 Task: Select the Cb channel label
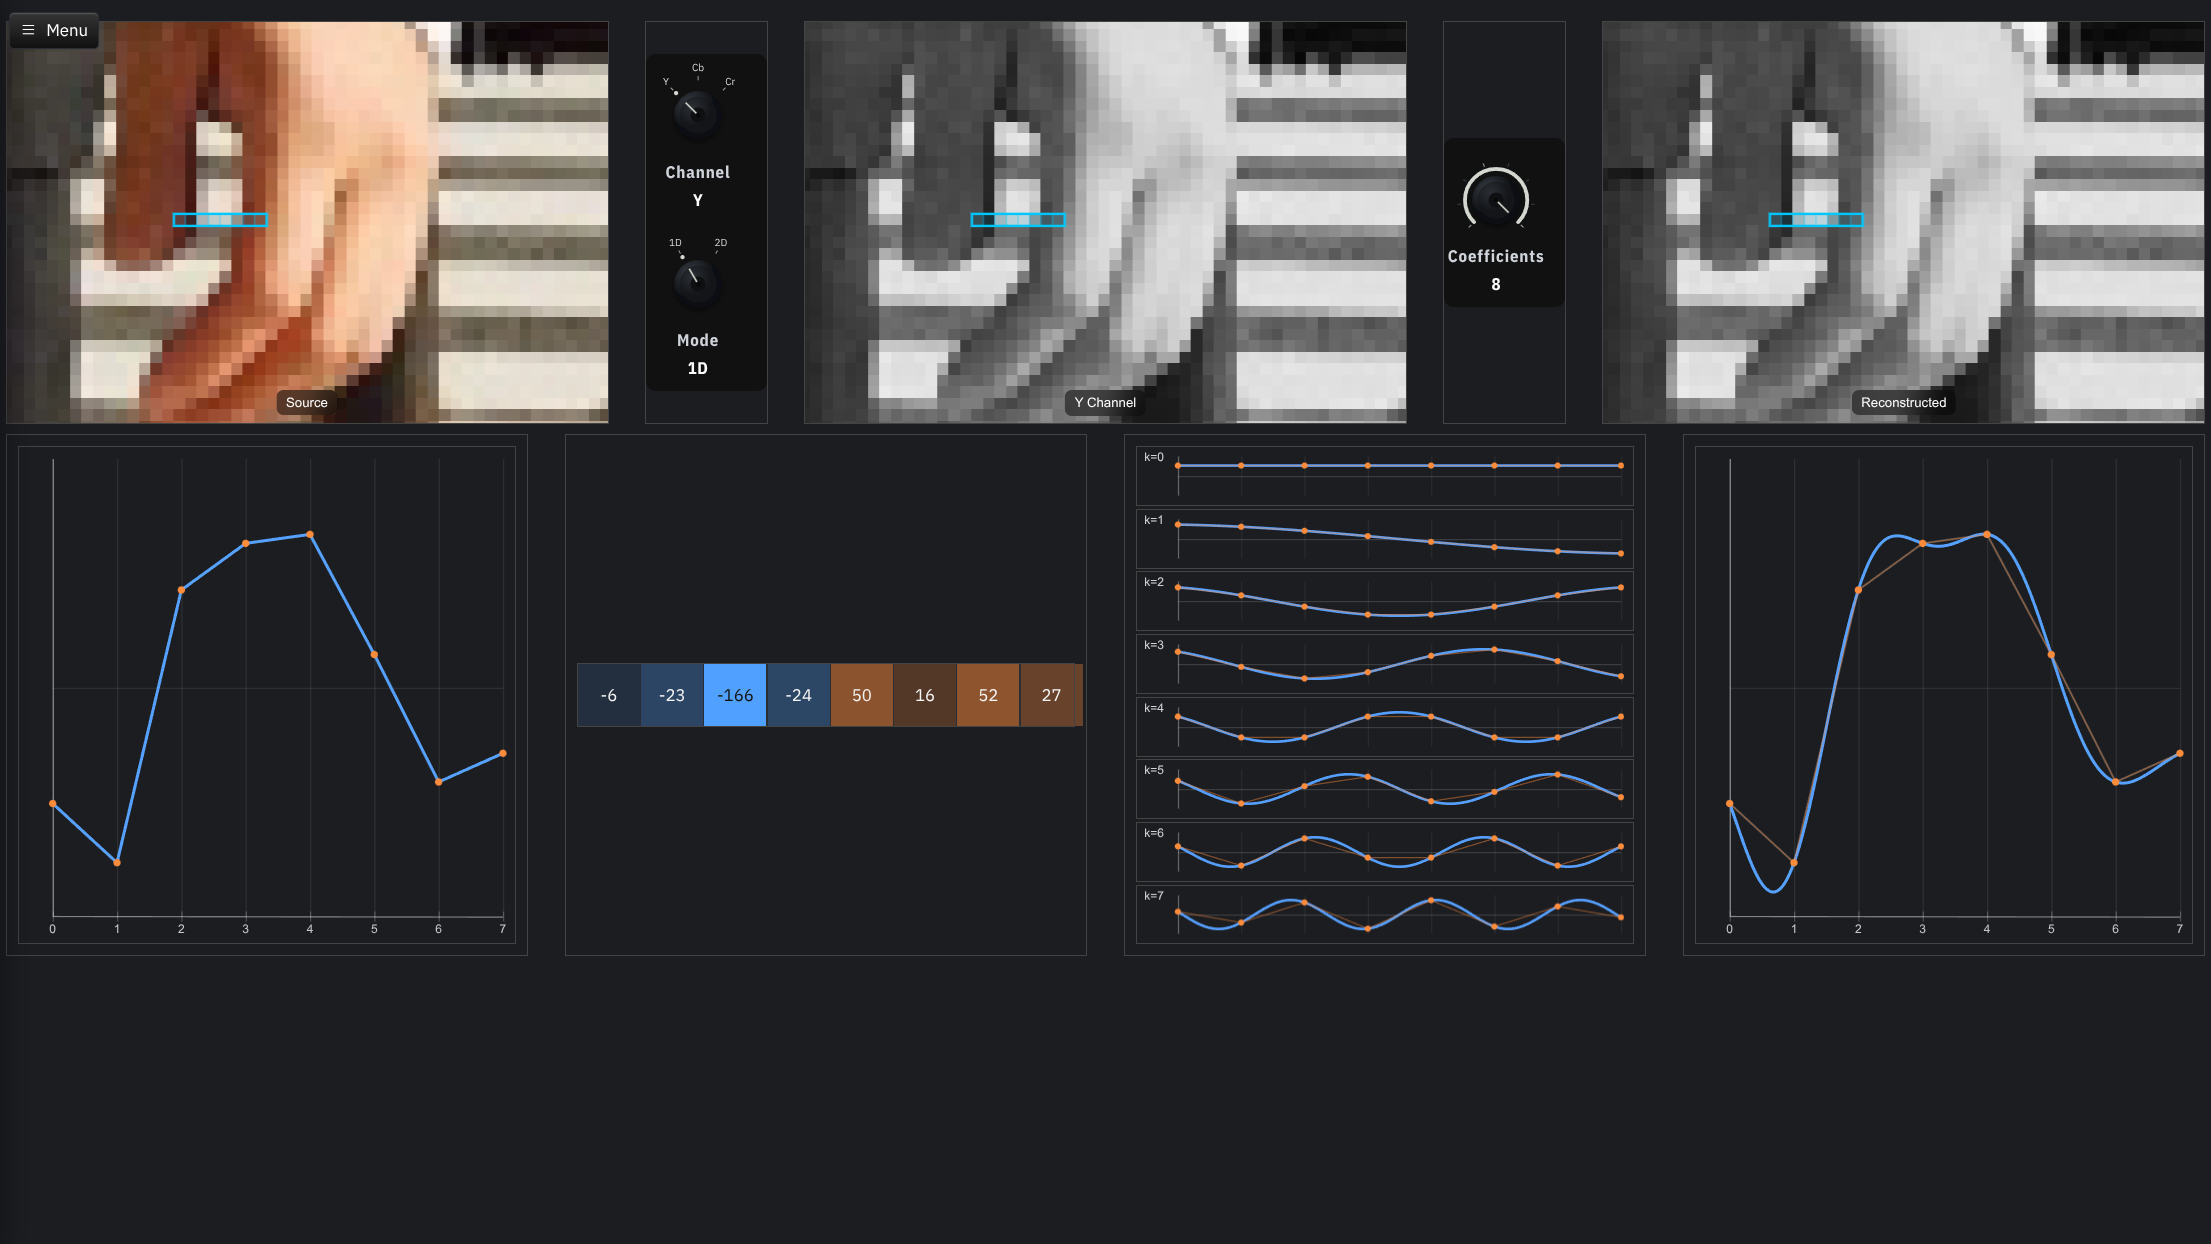tap(698, 68)
